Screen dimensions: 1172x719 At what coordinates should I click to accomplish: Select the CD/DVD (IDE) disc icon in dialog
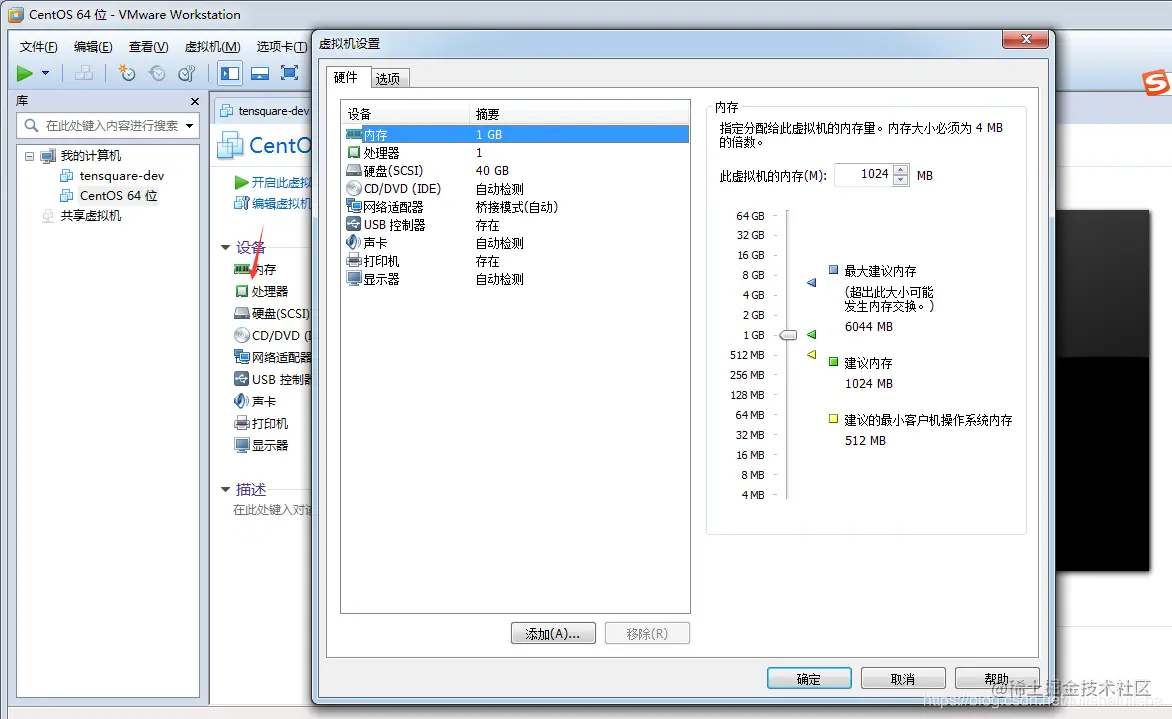[354, 188]
